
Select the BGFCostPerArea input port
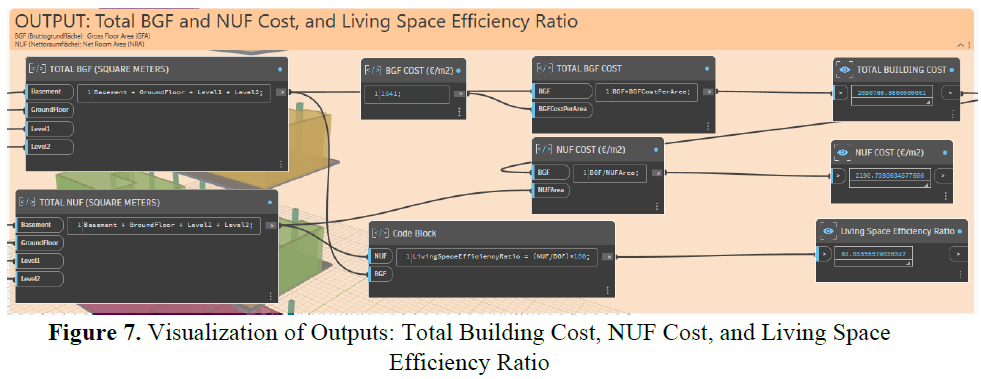[562, 108]
